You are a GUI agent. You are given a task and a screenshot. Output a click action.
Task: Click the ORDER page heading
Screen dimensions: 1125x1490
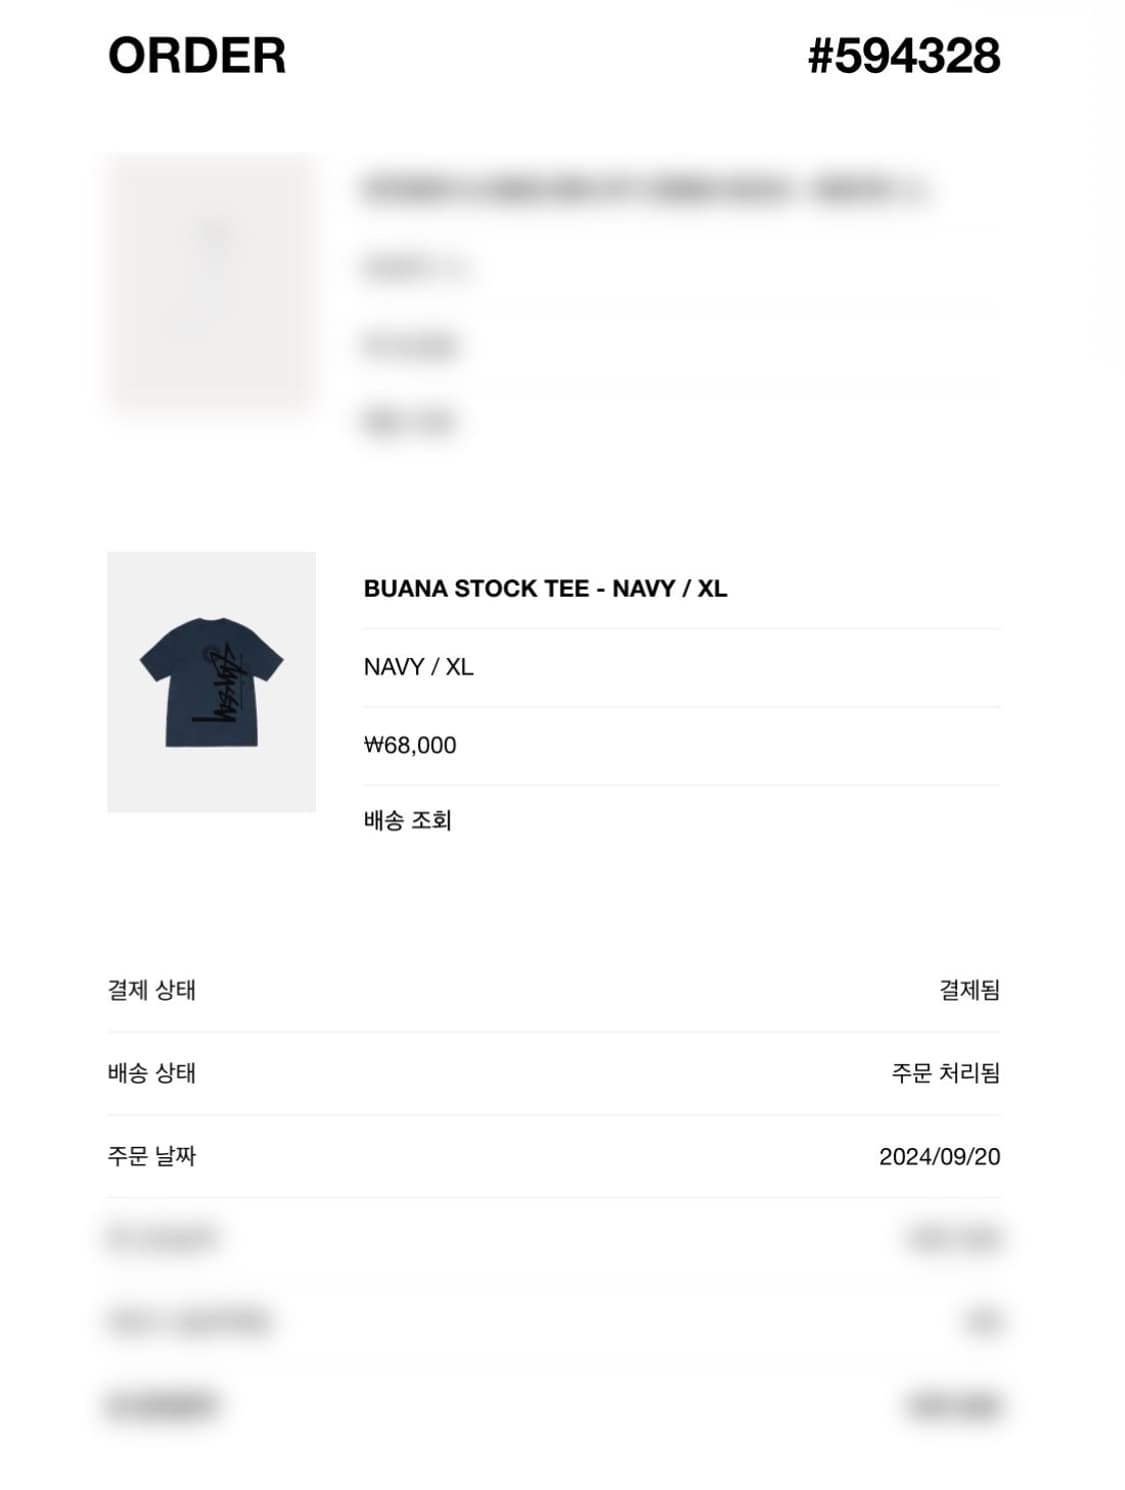pyautogui.click(x=197, y=55)
